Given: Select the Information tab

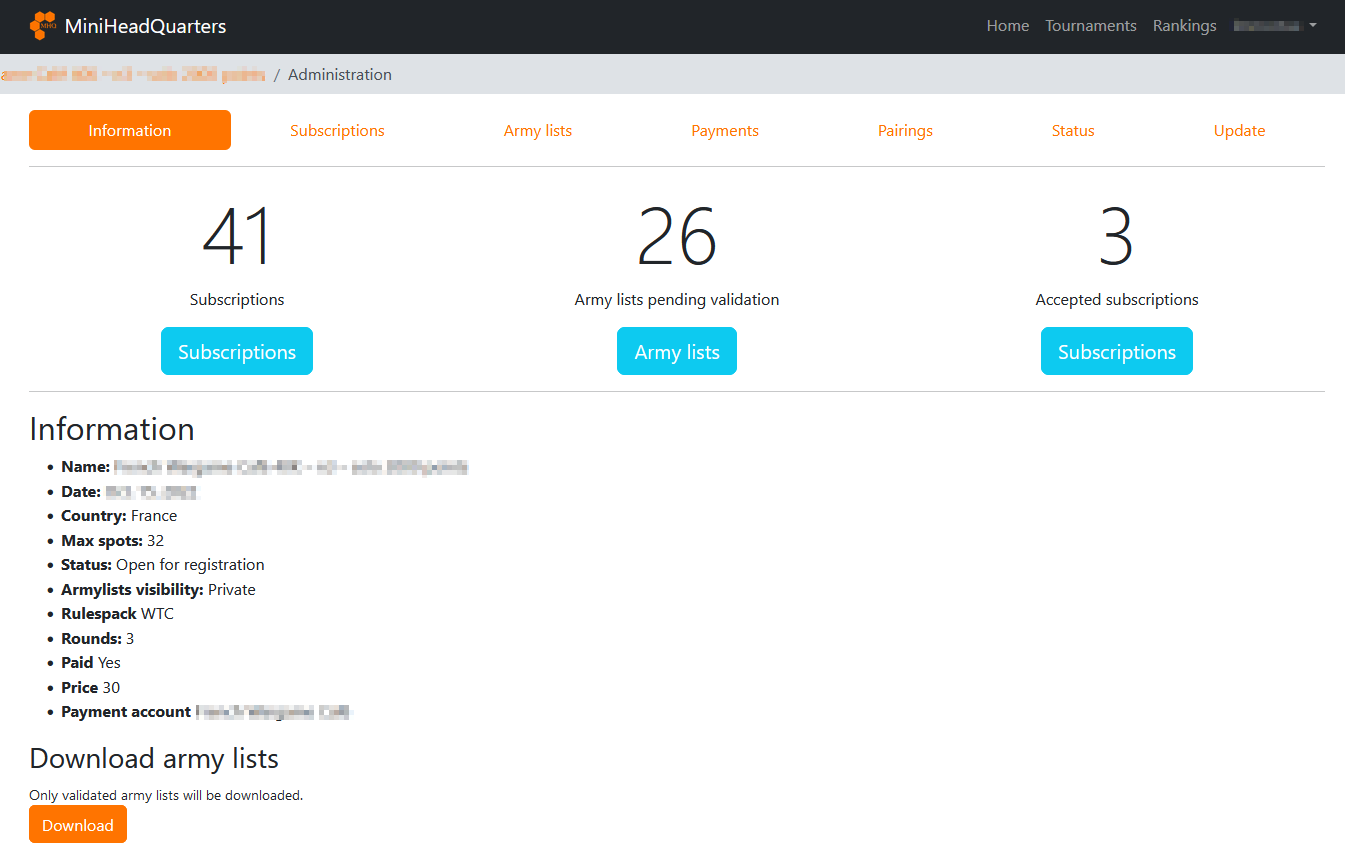Looking at the screenshot, I should pos(130,131).
